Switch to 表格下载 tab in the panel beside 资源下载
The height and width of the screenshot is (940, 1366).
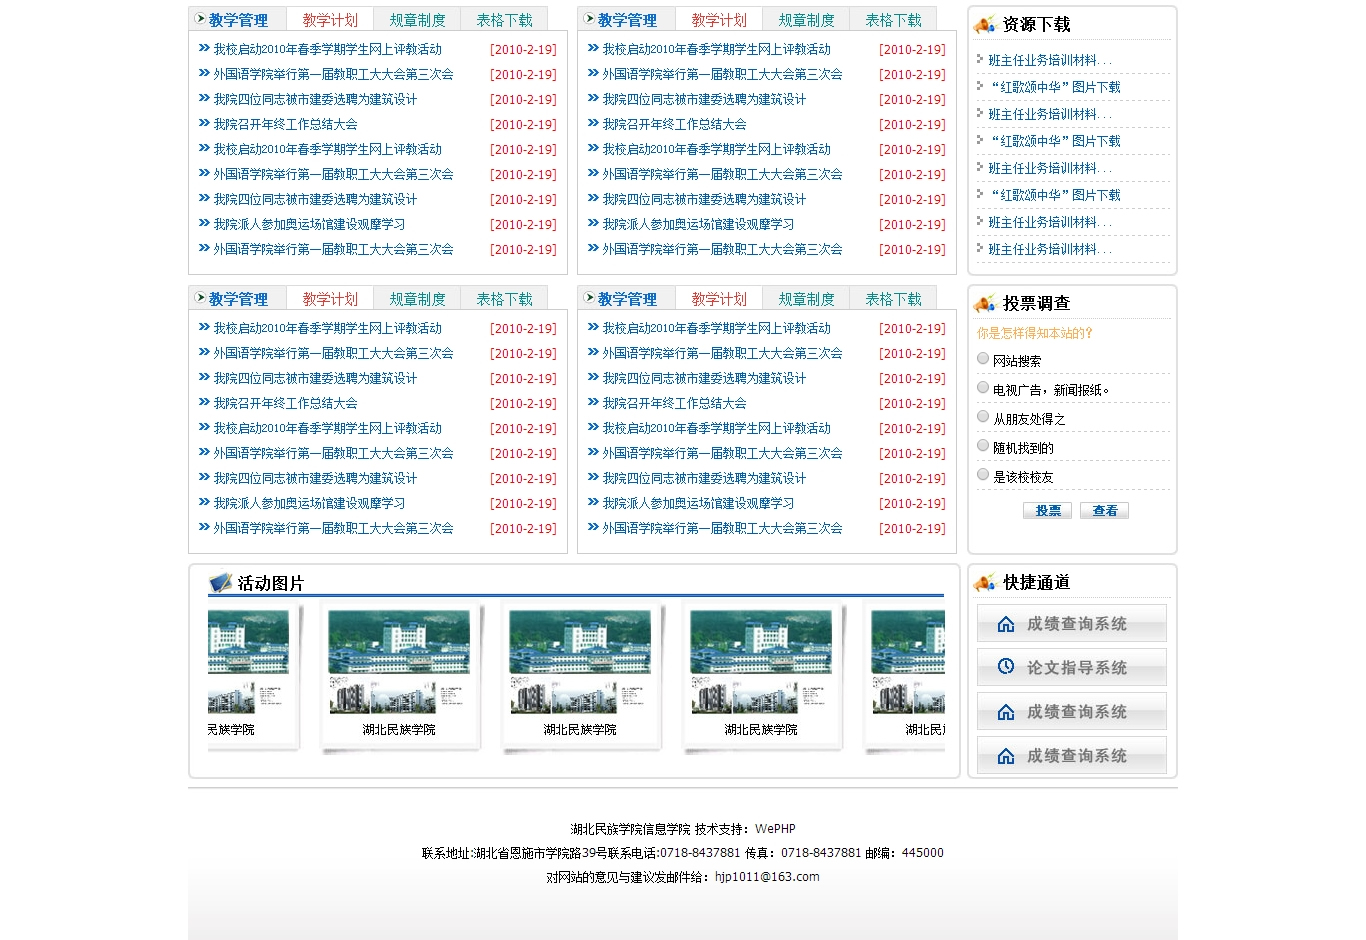[x=893, y=20]
